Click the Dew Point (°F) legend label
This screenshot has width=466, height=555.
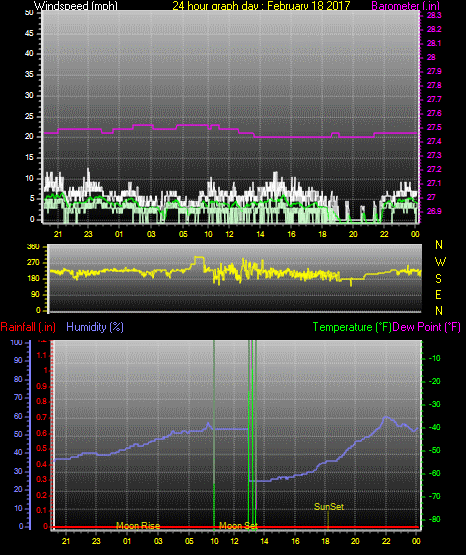point(427,327)
